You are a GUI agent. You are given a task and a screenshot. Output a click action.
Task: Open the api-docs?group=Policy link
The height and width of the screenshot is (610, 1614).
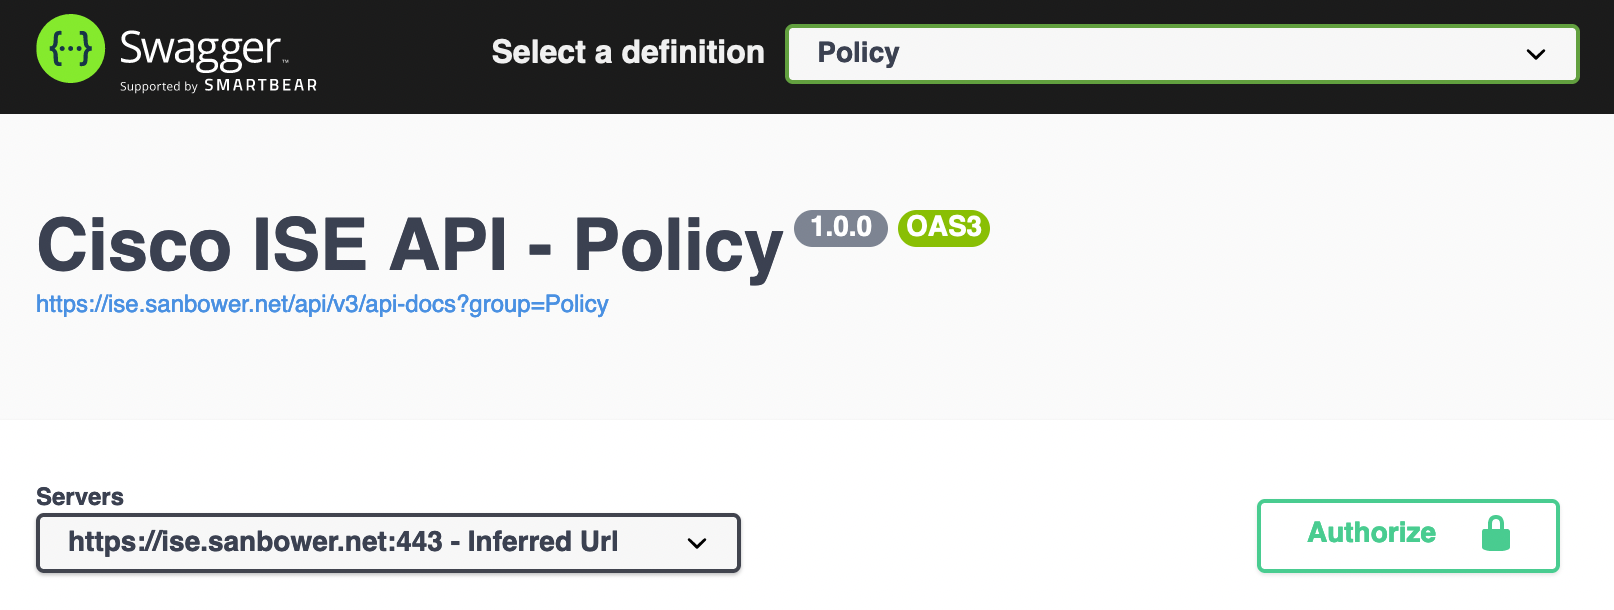[322, 304]
